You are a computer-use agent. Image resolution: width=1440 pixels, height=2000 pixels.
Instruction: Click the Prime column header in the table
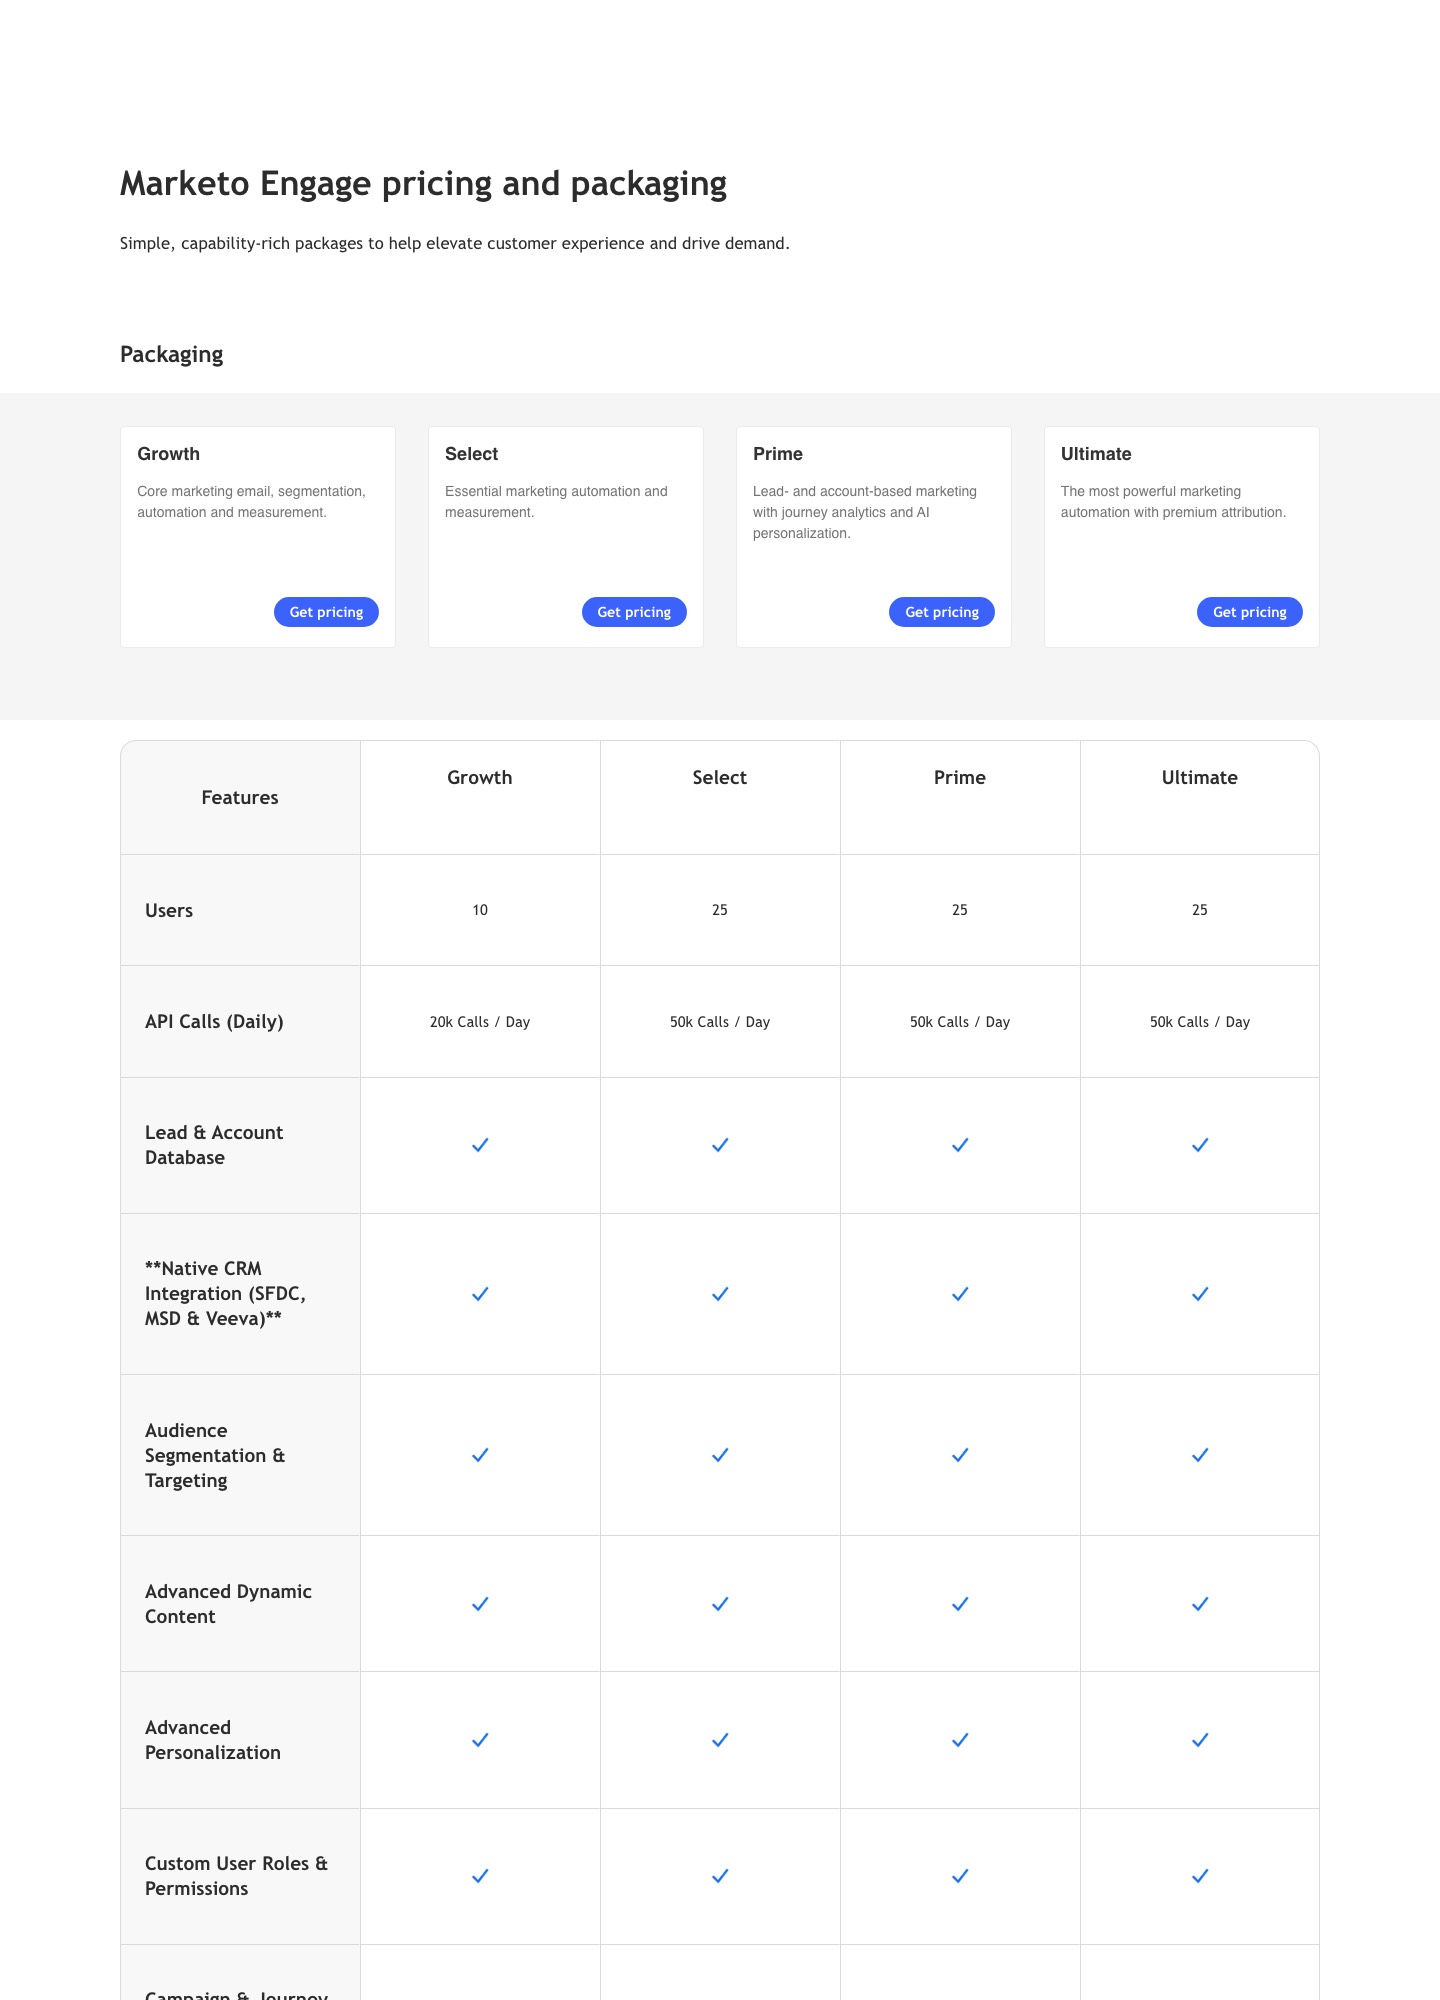click(x=960, y=778)
